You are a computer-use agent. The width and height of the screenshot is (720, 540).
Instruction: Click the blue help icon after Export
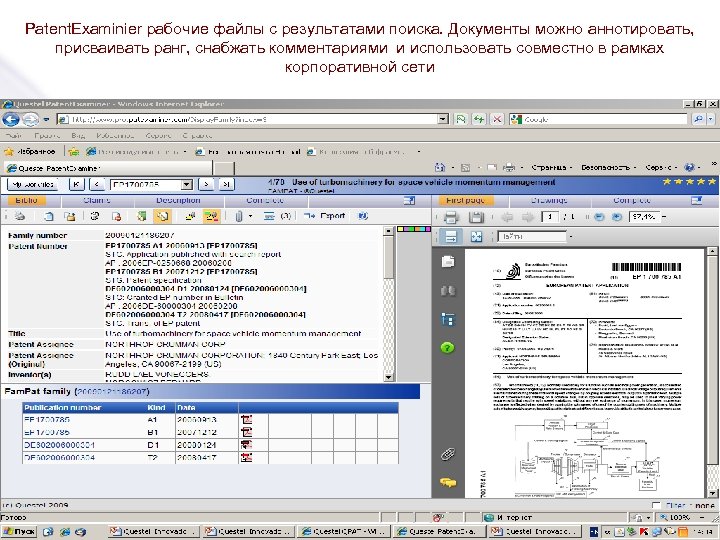pos(363,216)
